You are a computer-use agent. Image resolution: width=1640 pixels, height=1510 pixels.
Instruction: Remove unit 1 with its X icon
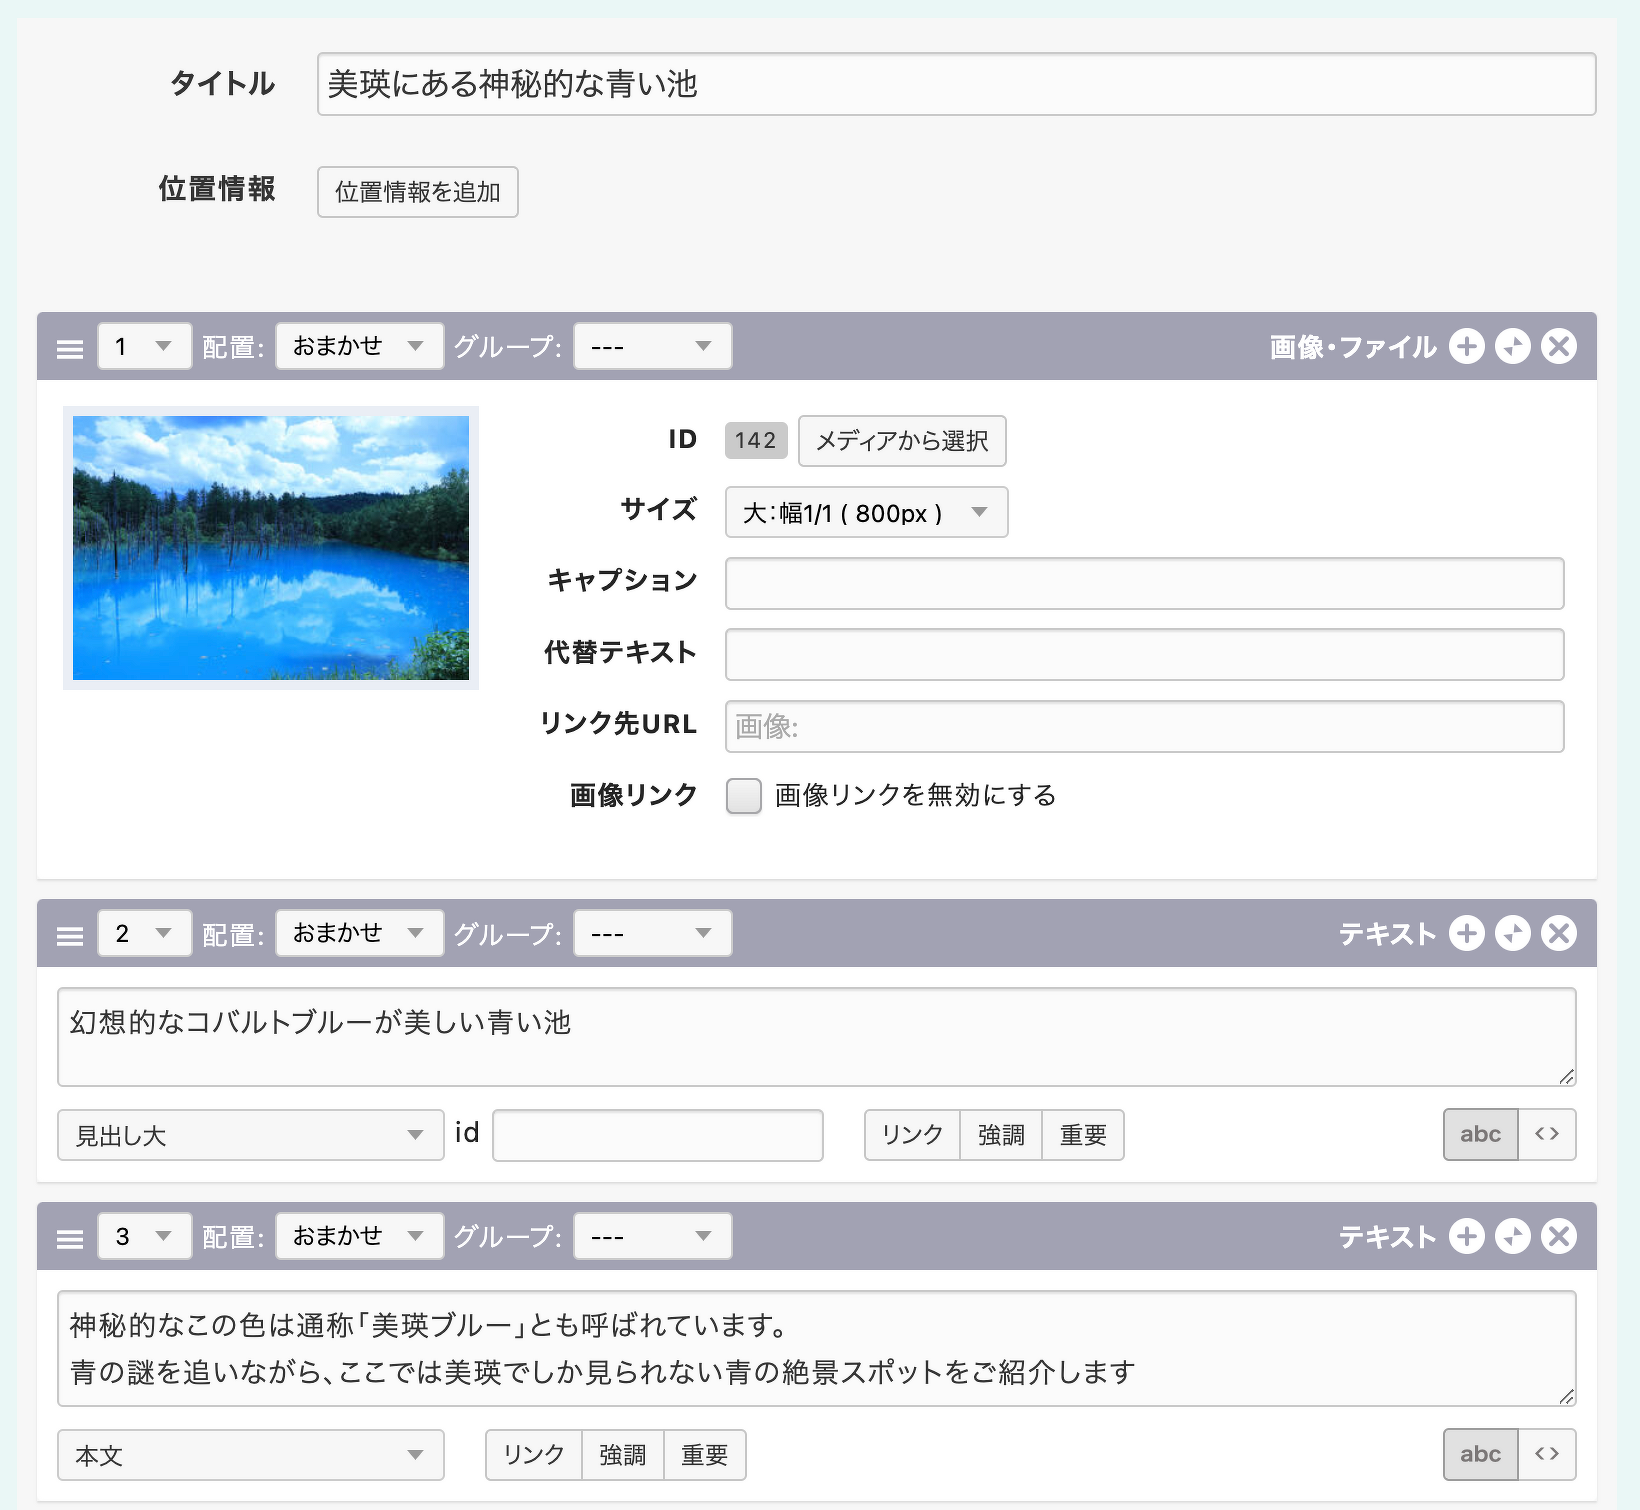coord(1558,347)
